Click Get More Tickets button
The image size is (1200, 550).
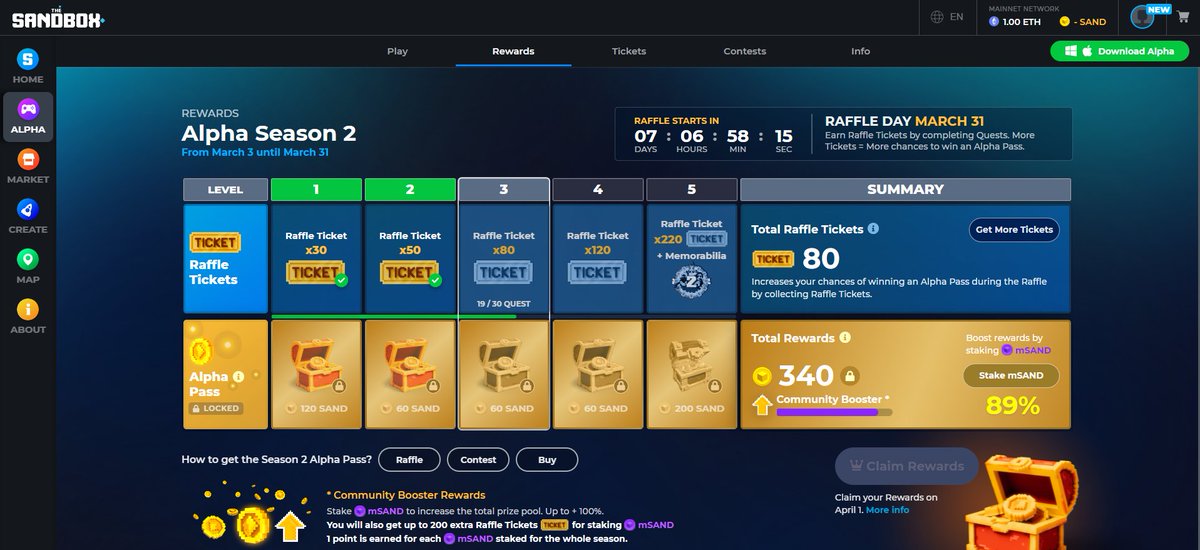coord(1014,229)
